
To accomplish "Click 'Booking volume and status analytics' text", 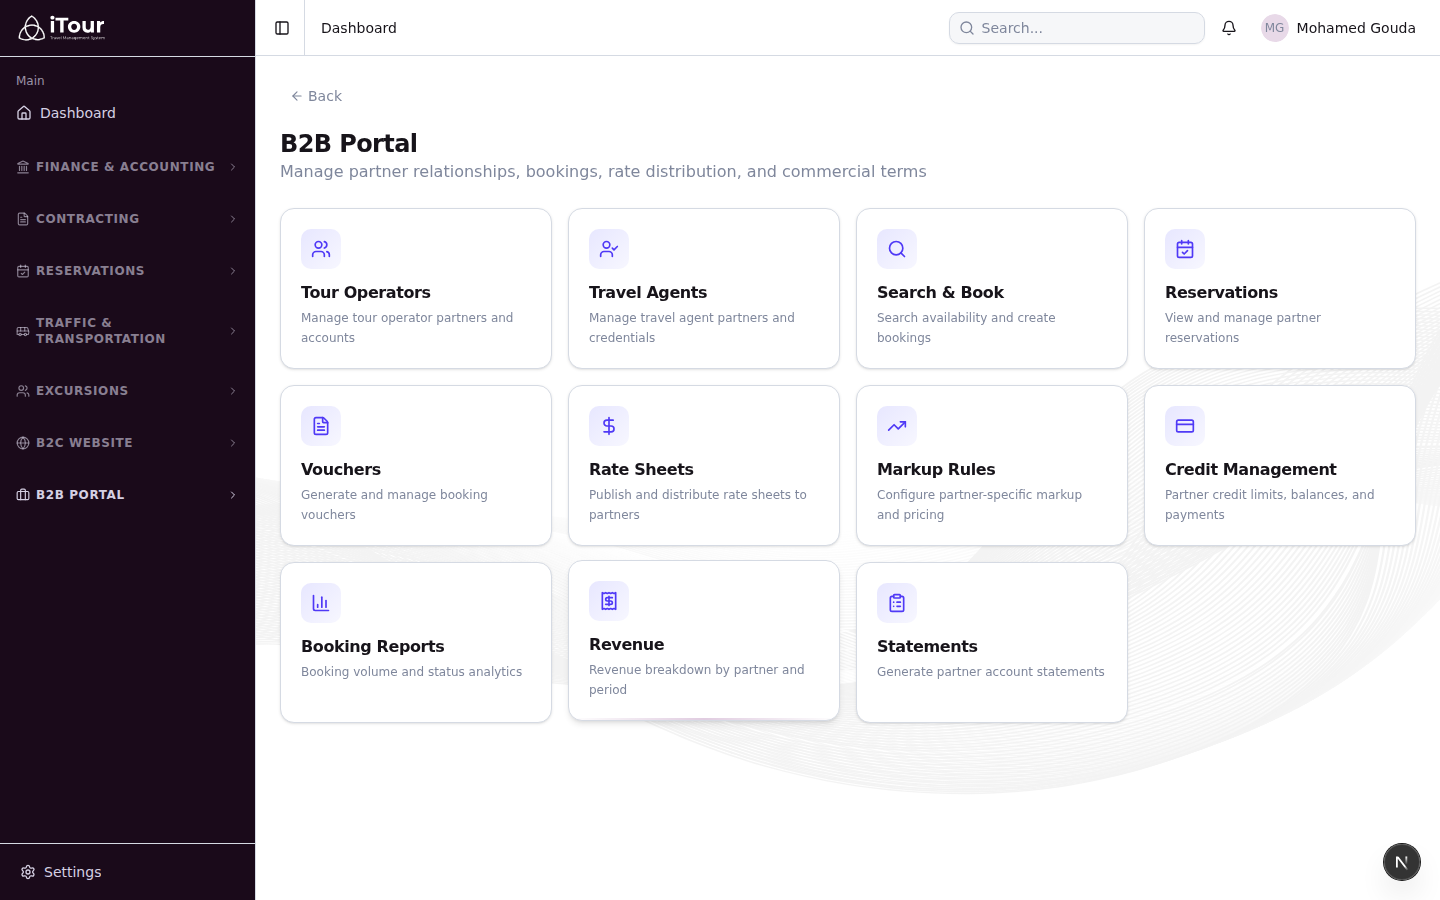I will (411, 672).
